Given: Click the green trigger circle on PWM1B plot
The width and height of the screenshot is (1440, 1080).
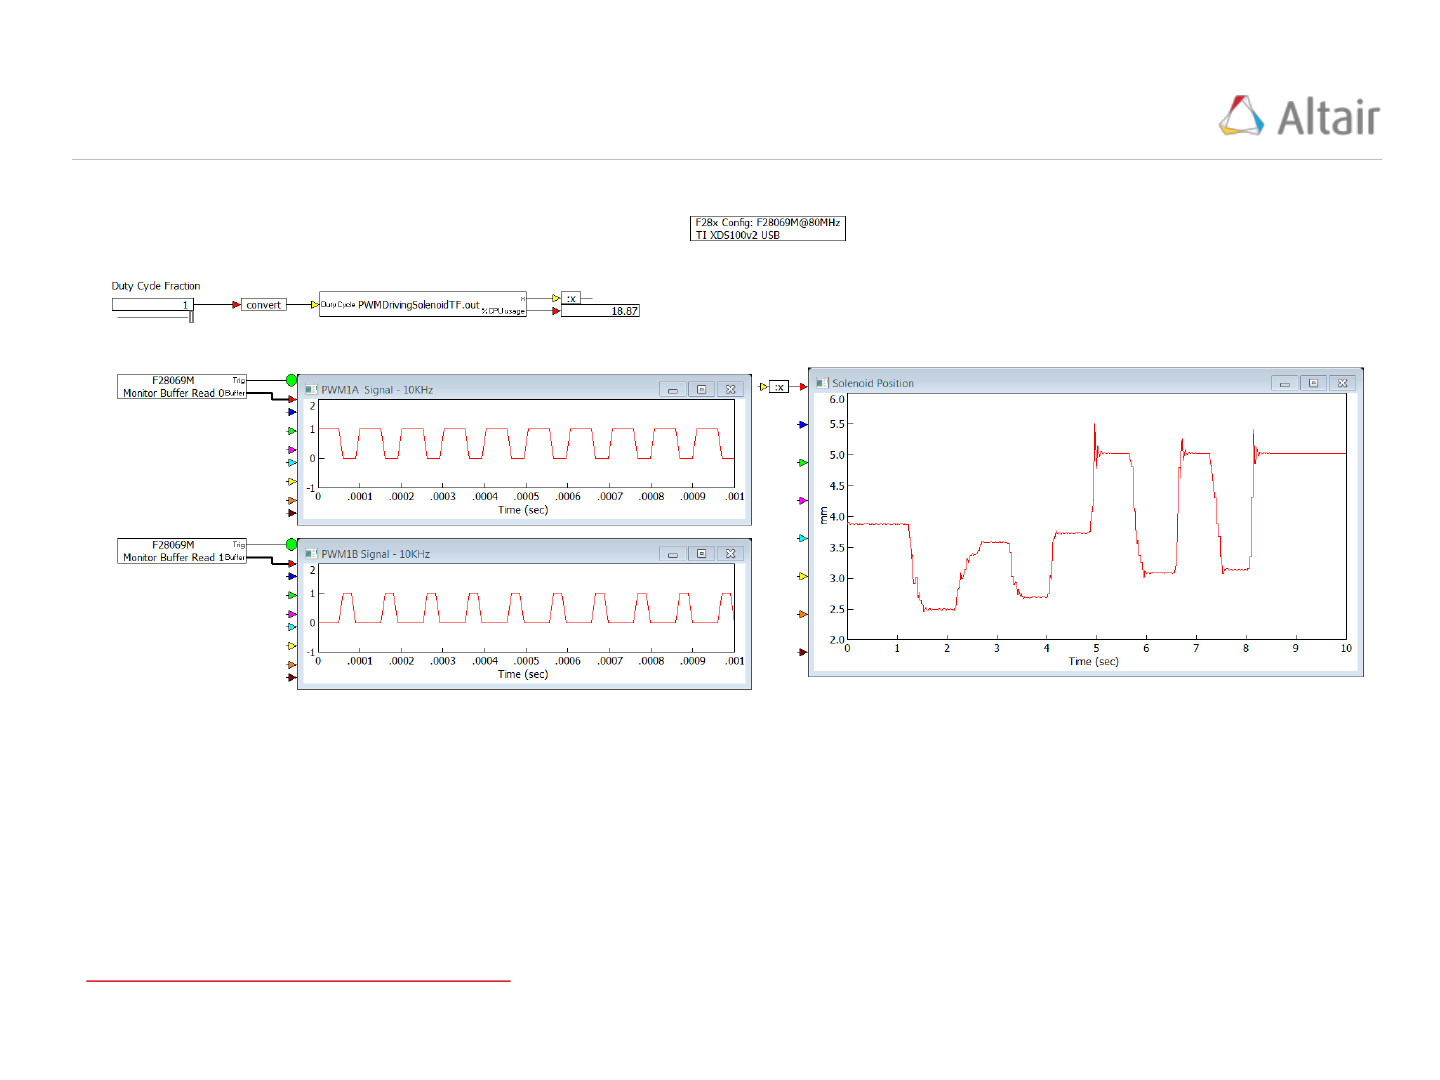Looking at the screenshot, I should 291,545.
